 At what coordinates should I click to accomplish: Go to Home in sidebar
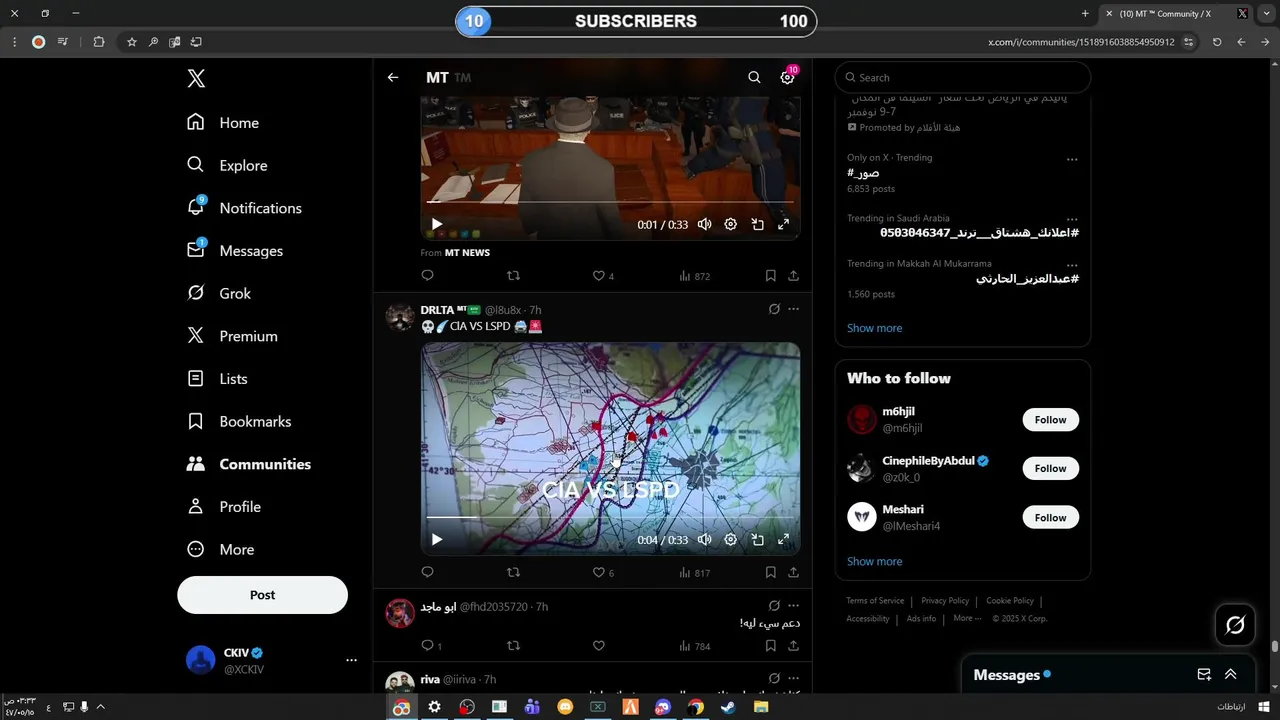point(223,122)
